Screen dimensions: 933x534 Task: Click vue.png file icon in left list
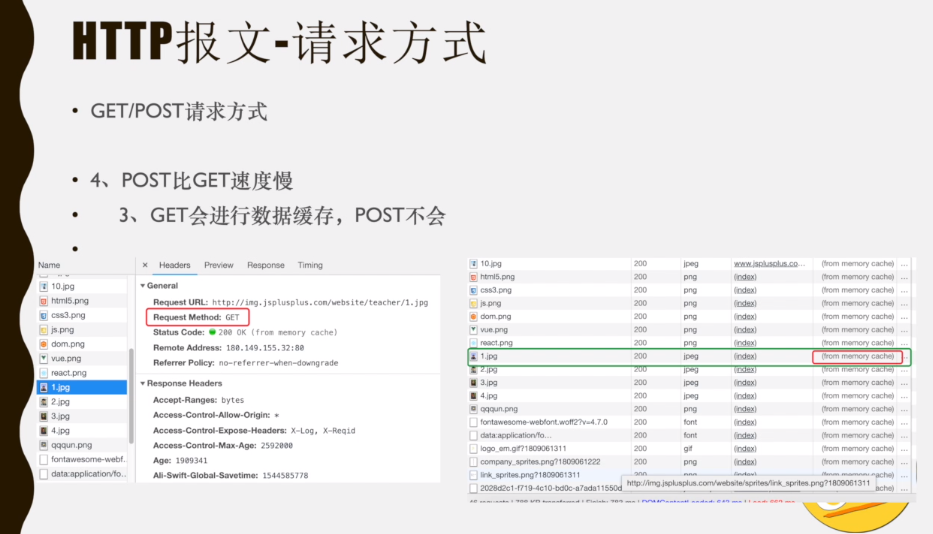(43, 358)
